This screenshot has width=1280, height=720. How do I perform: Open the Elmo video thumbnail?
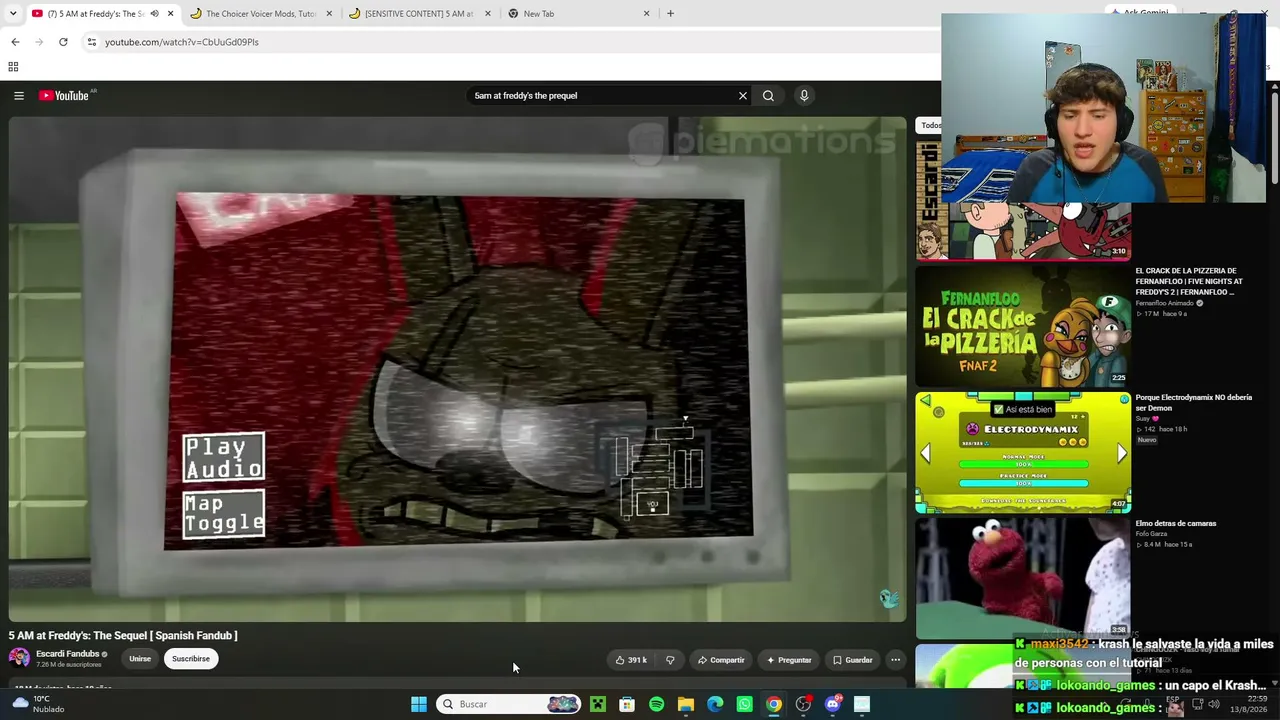(1023, 578)
